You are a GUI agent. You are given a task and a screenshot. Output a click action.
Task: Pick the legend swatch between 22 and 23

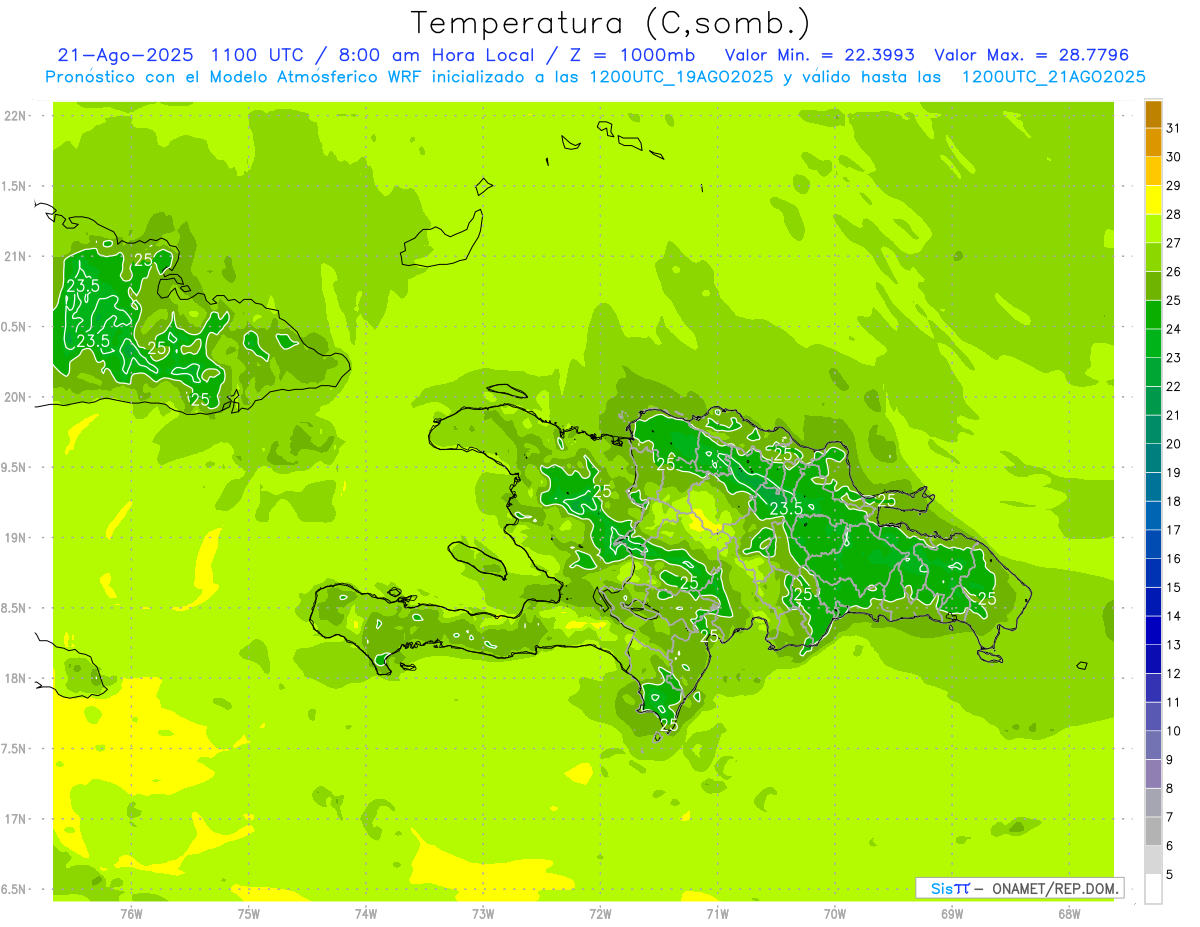(1153, 372)
